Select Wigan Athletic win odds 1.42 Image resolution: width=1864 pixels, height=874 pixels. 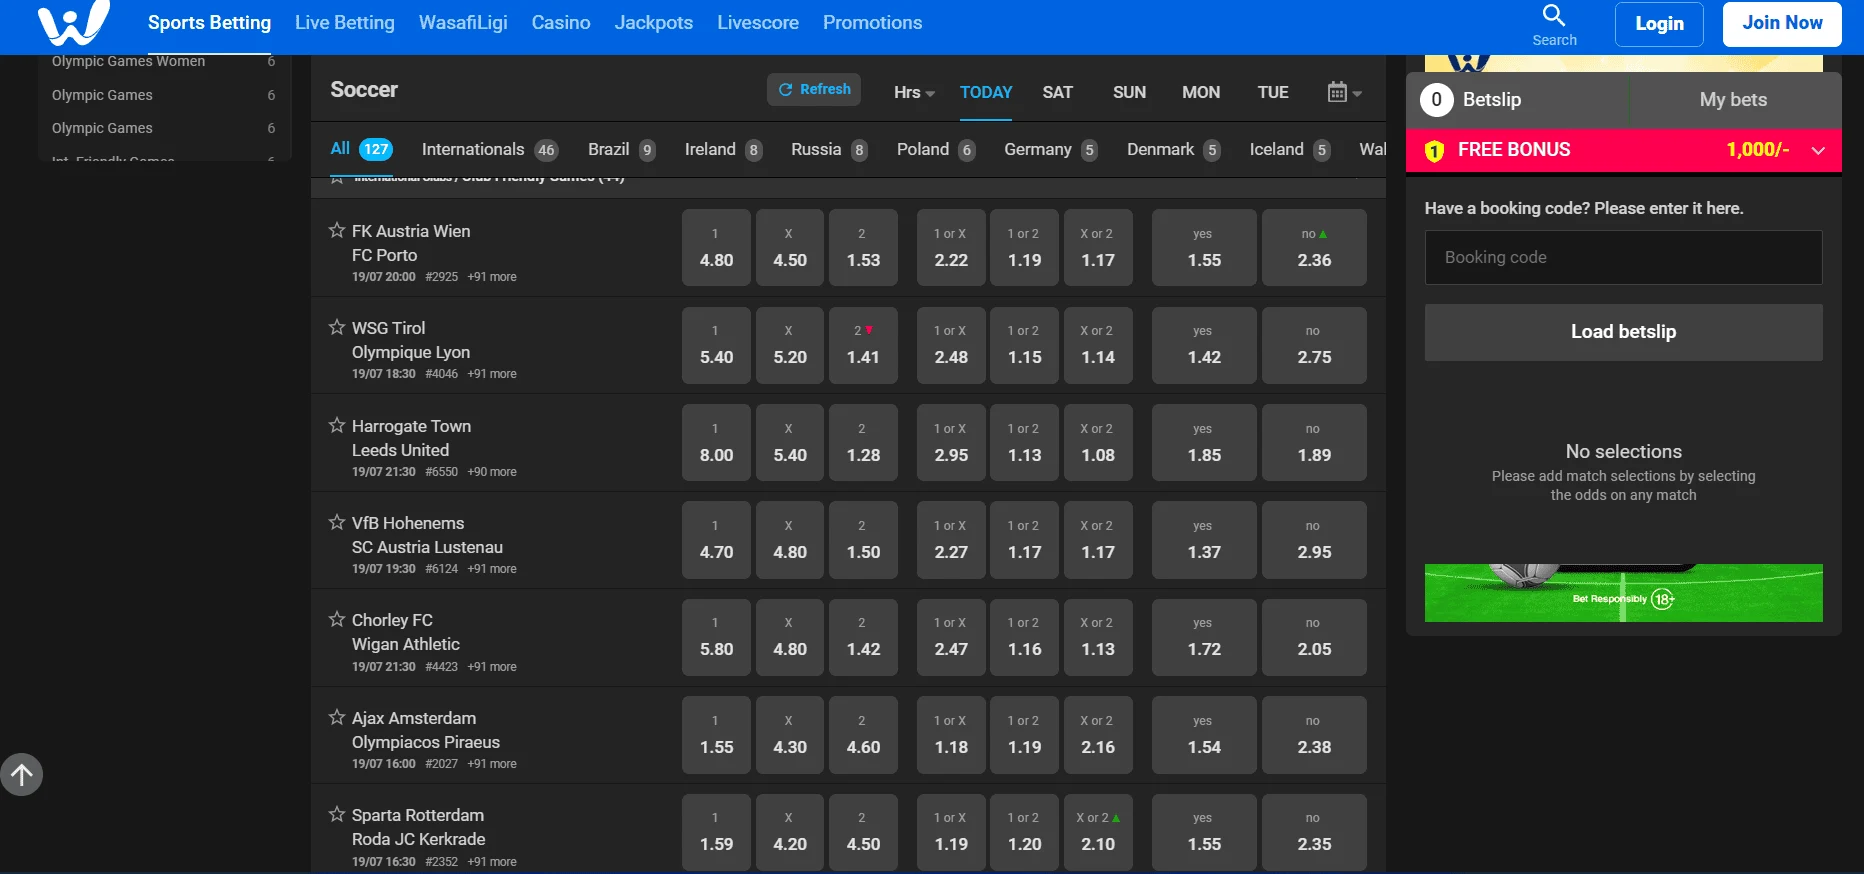pos(863,637)
